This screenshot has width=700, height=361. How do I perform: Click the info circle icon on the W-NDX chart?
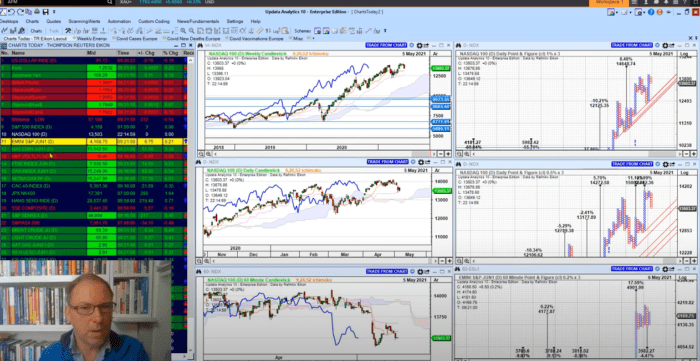pos(412,45)
